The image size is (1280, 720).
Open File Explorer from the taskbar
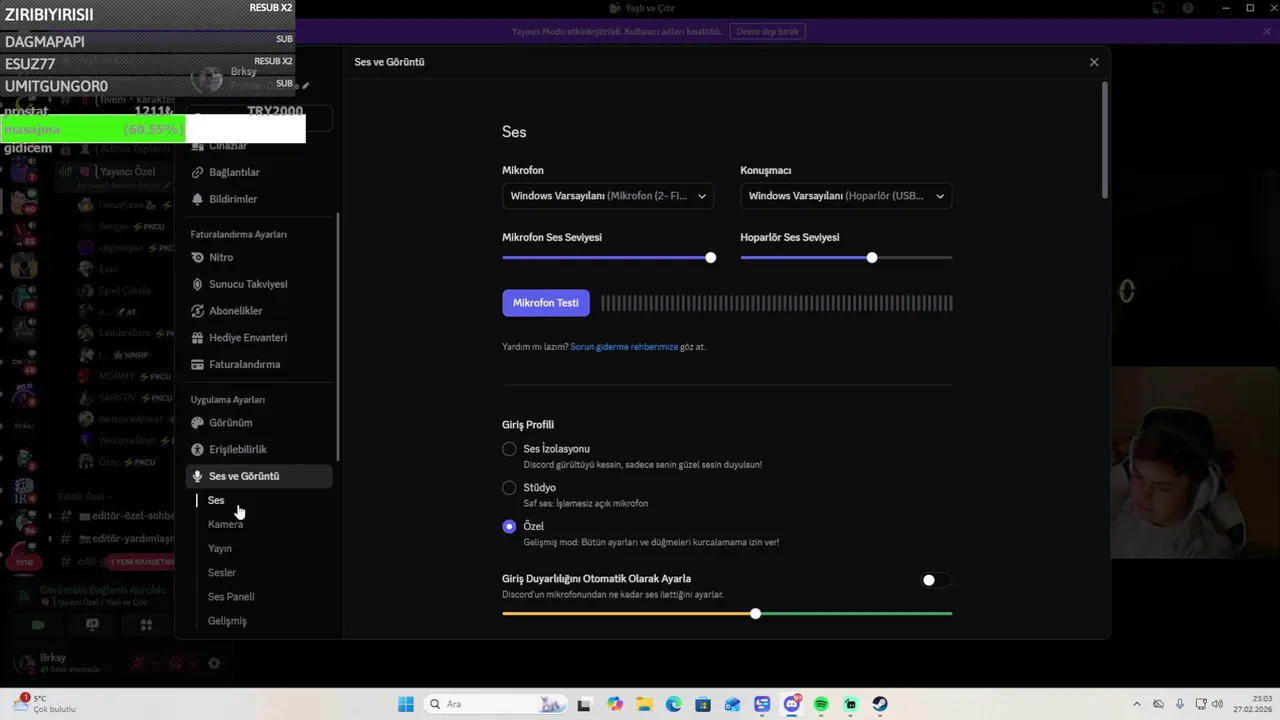pos(643,704)
